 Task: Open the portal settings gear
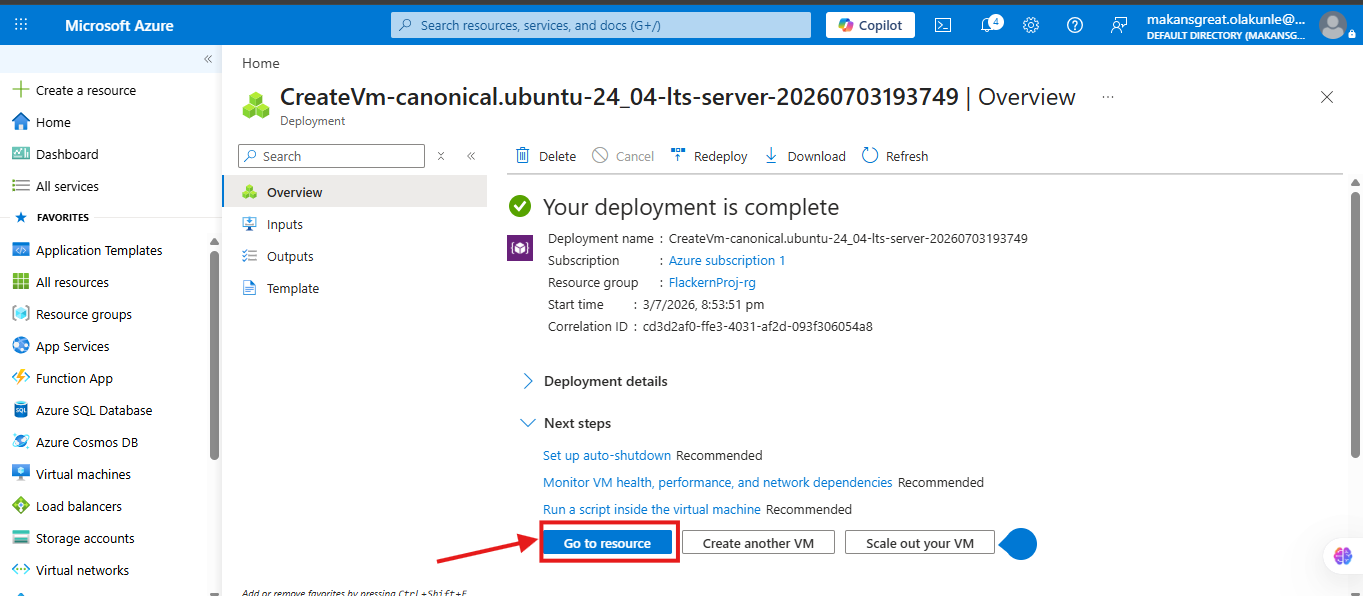(1031, 25)
